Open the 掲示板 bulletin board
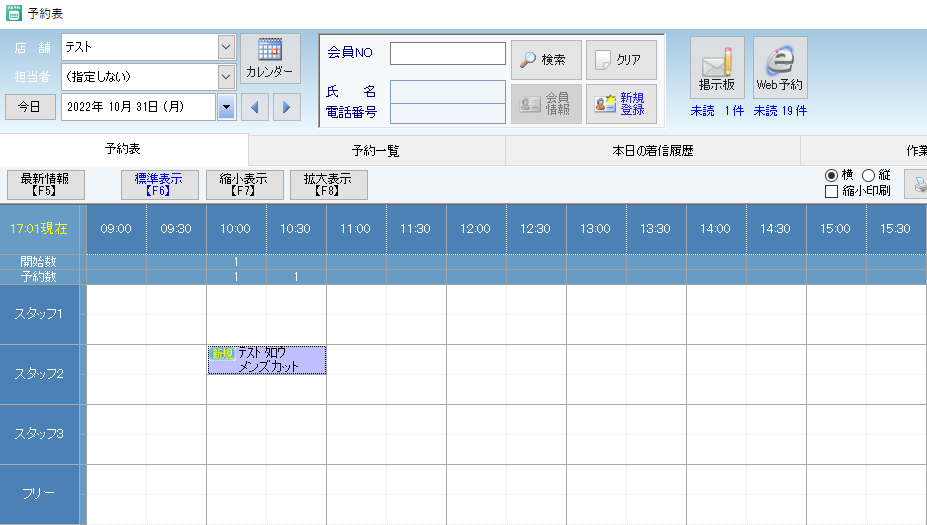 tap(717, 68)
